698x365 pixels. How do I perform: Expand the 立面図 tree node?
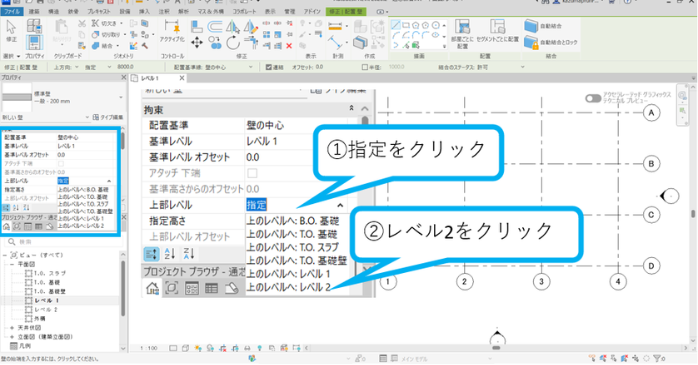coord(12,337)
